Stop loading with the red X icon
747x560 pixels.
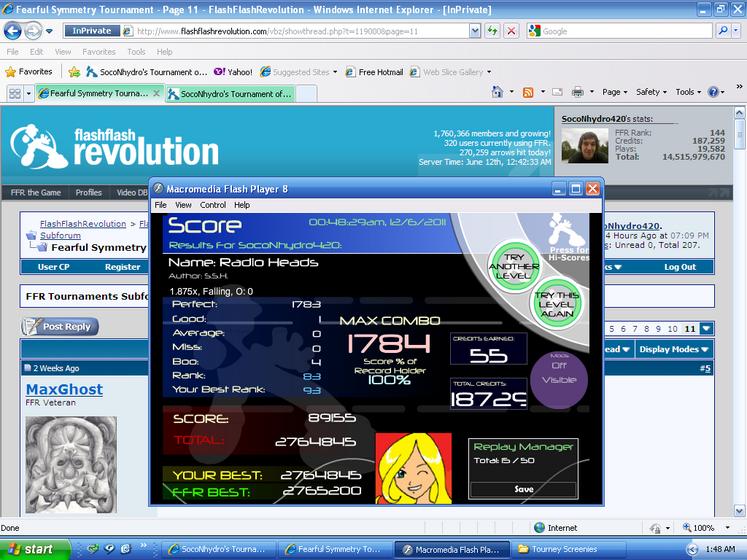511,31
